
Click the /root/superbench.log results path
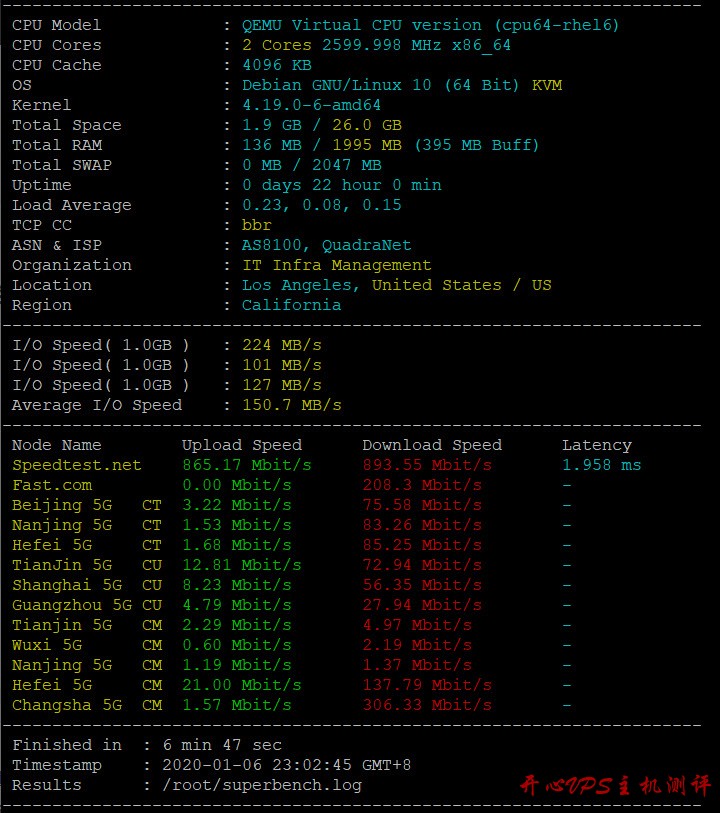pos(261,785)
